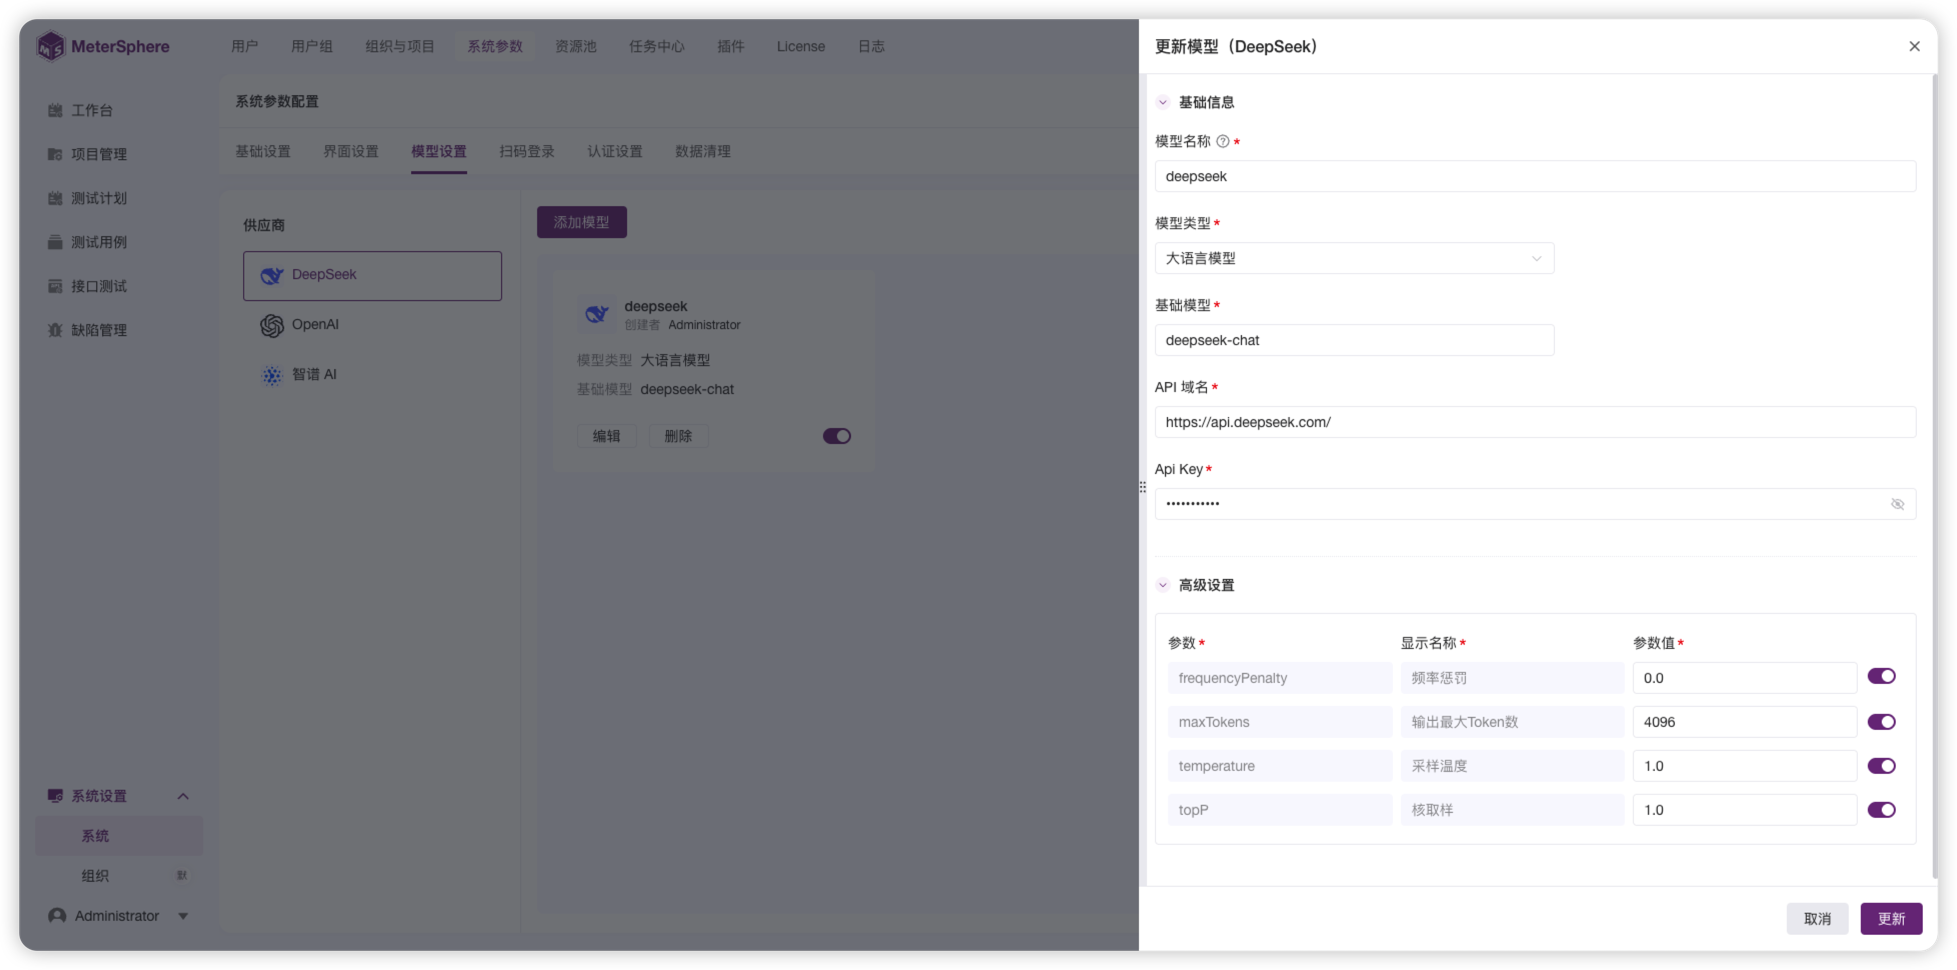Viewport: 1957px width, 970px height.
Task: Open 测试计划 from the sidebar
Action: (x=99, y=197)
